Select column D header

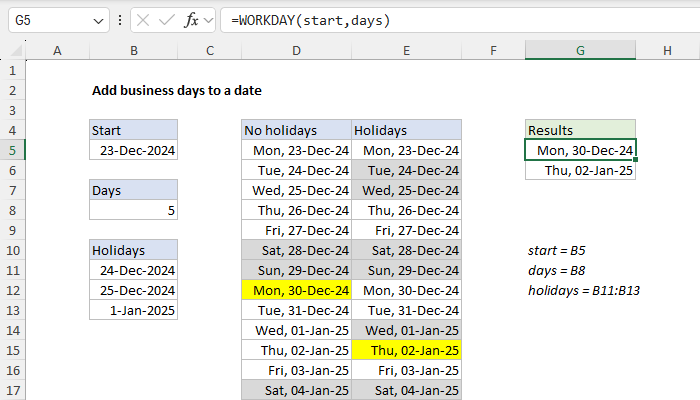point(296,50)
